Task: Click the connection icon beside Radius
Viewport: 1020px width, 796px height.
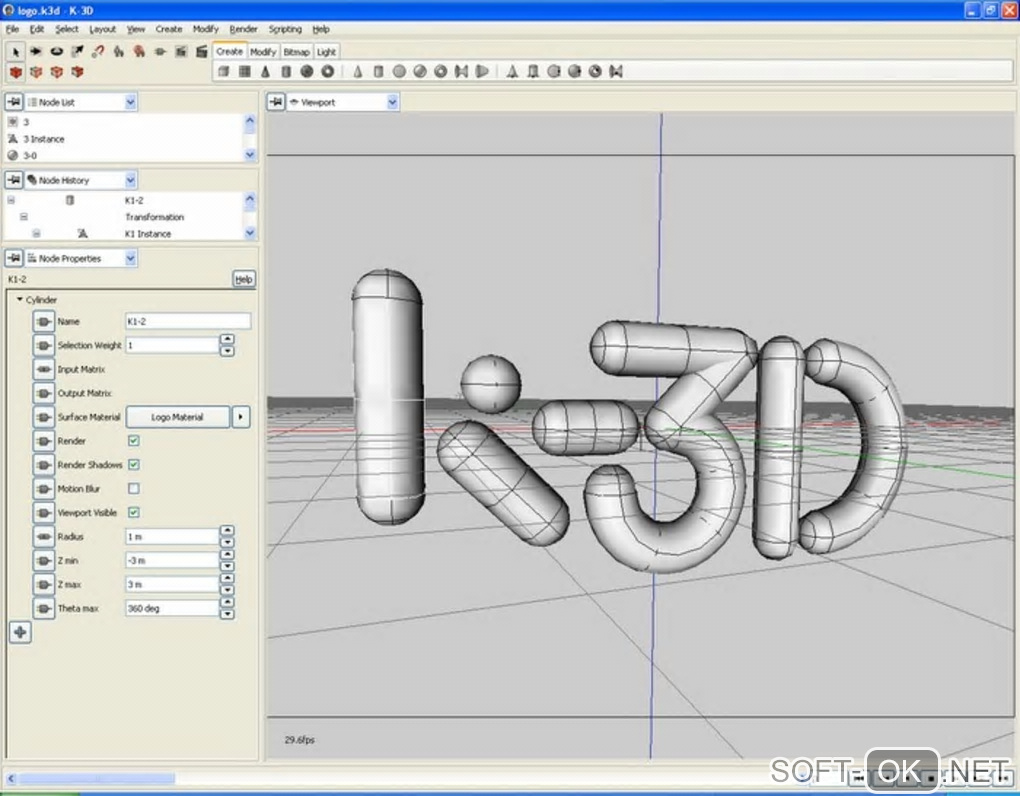Action: pos(43,537)
